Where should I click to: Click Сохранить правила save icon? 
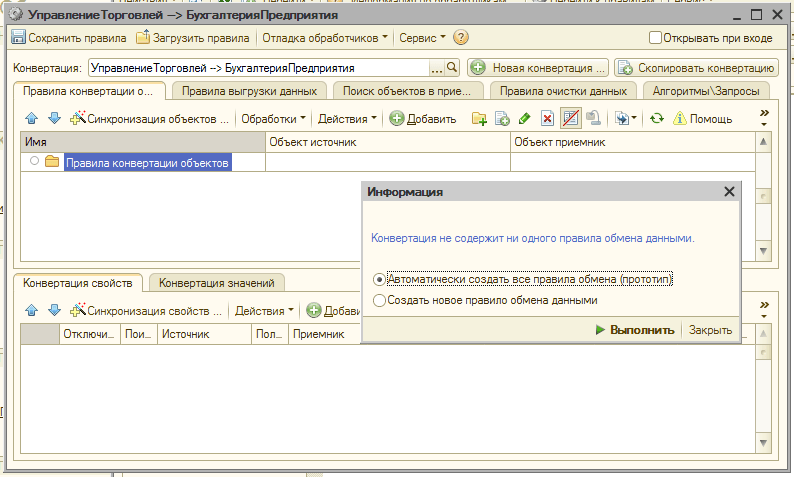19,37
